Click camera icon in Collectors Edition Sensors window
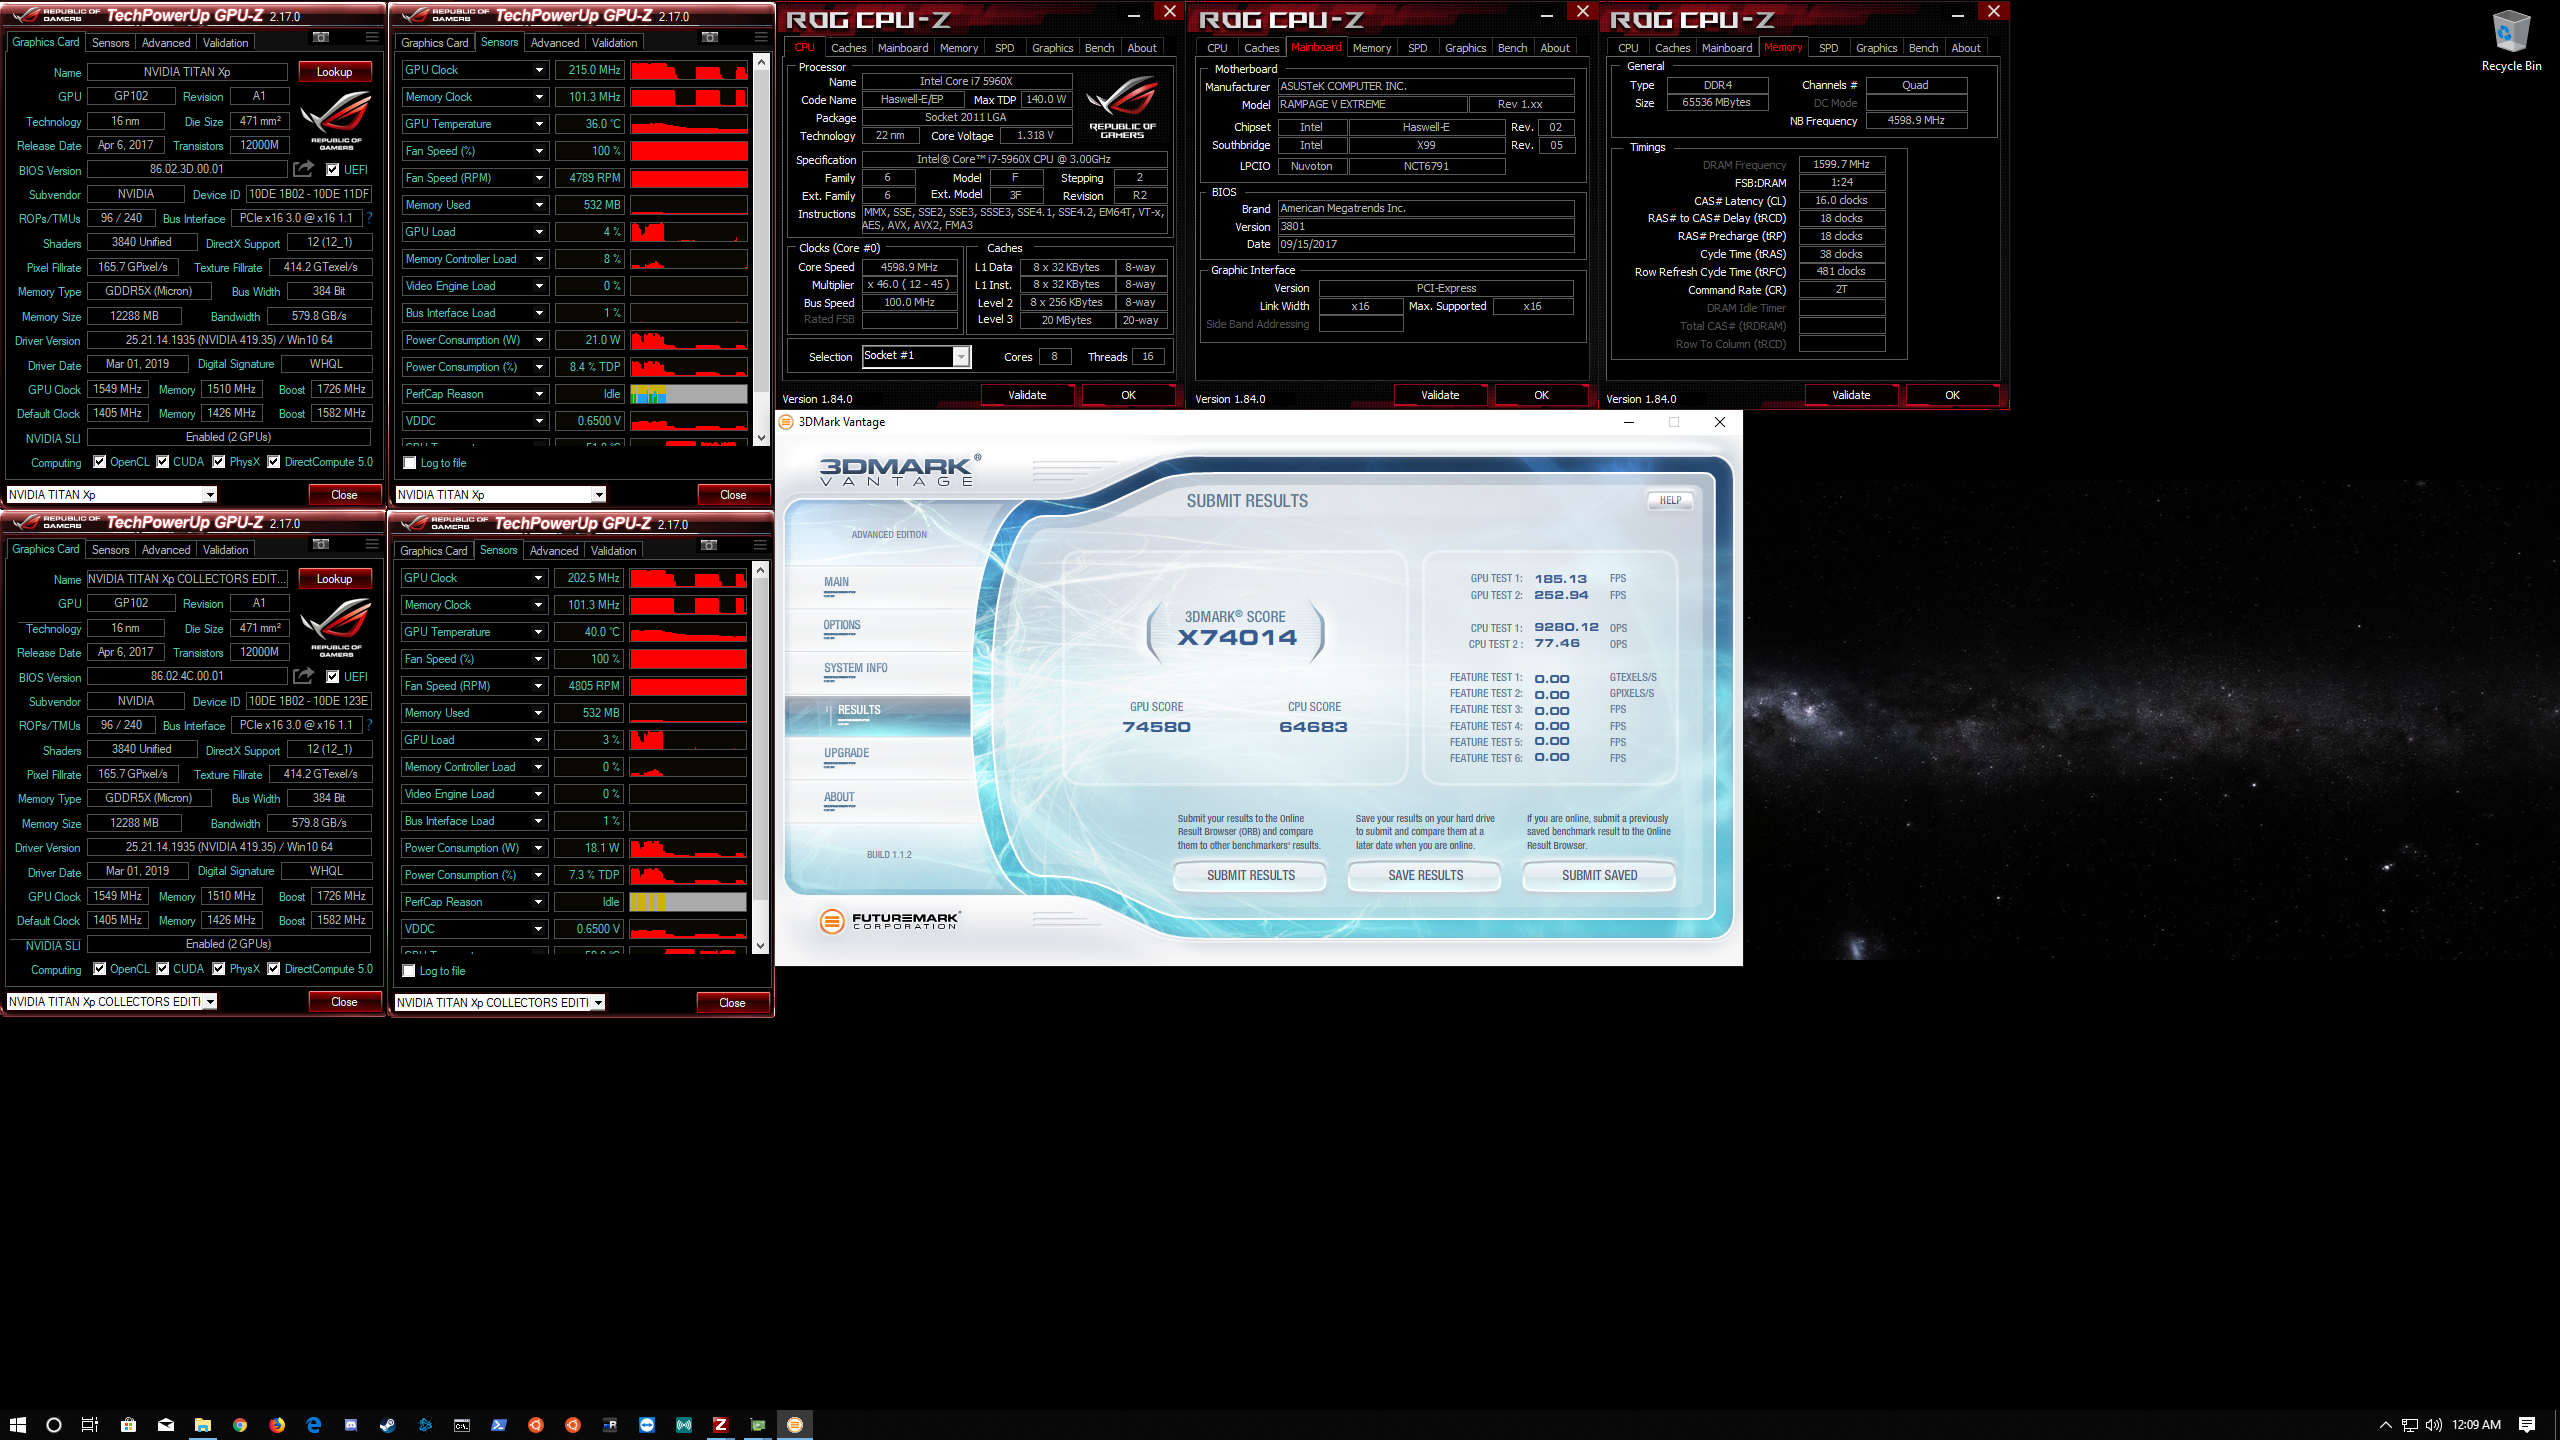 (x=708, y=546)
